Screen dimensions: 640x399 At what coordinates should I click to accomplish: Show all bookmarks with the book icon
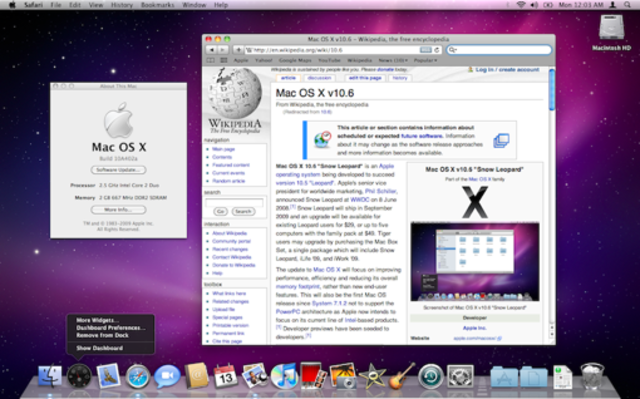(x=211, y=60)
